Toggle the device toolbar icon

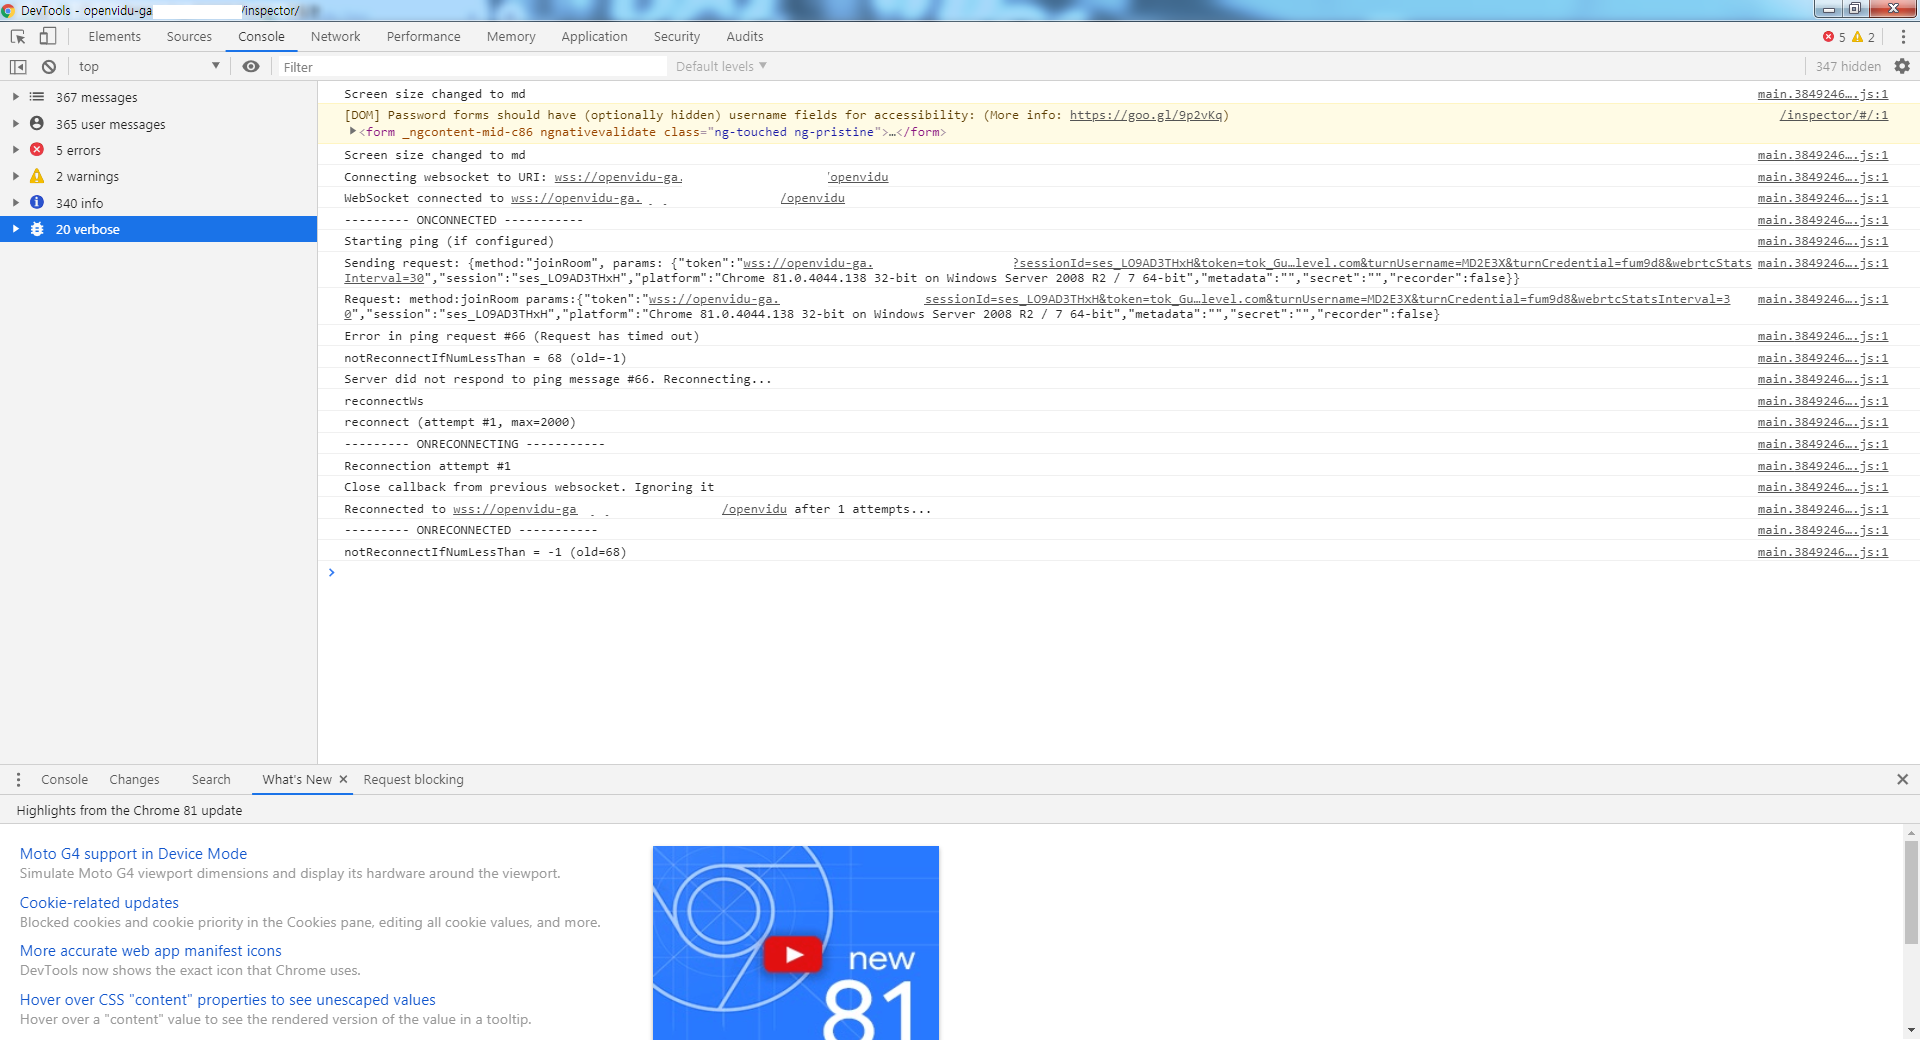(x=47, y=37)
